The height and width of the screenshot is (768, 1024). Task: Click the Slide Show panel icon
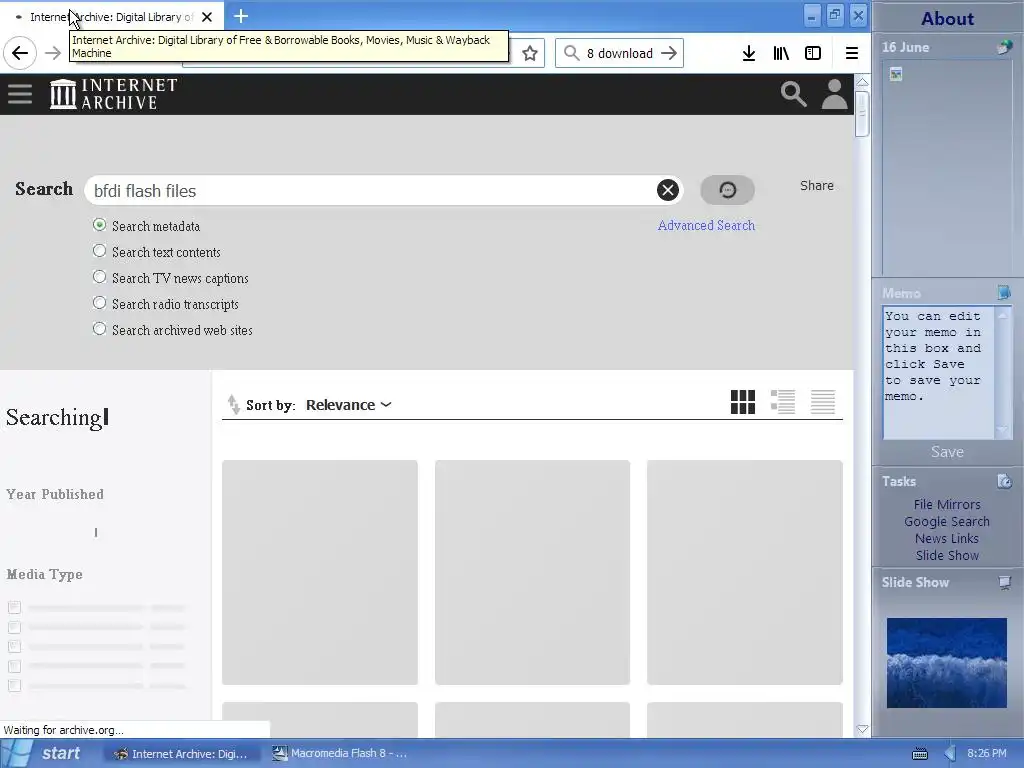1004,582
